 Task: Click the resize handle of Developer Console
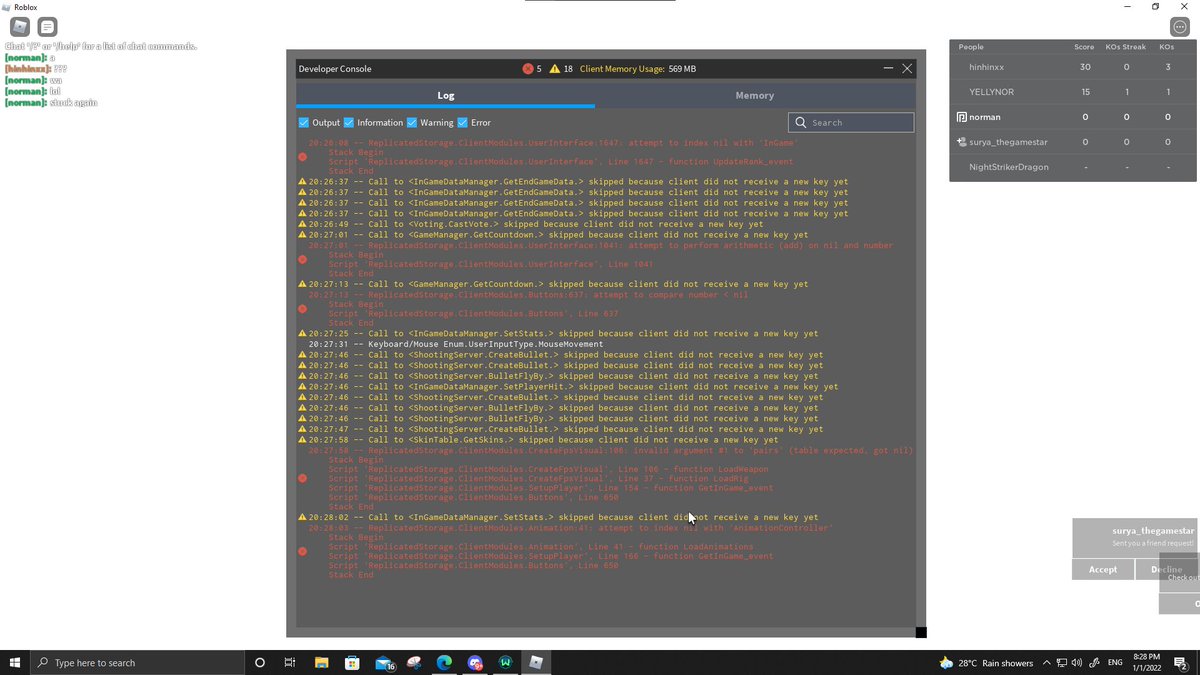[921, 632]
